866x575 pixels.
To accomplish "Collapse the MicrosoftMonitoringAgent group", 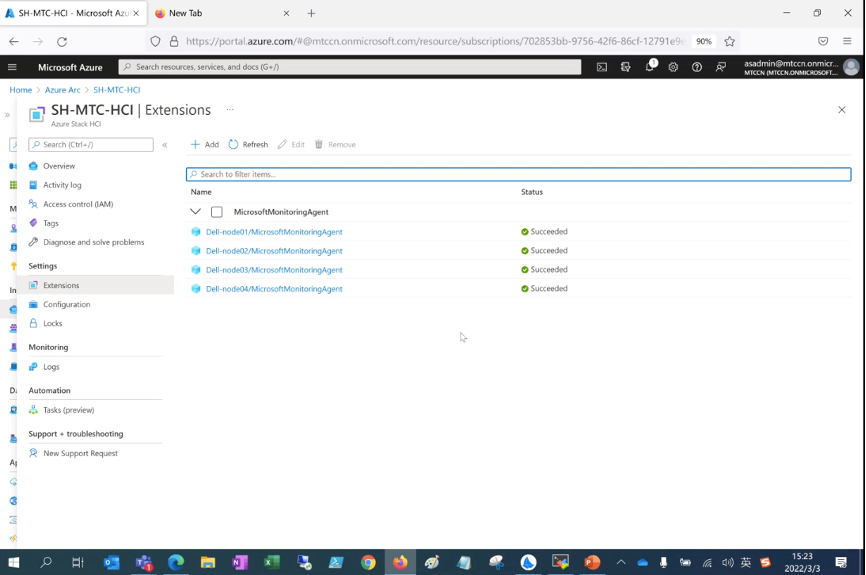I will pos(196,212).
